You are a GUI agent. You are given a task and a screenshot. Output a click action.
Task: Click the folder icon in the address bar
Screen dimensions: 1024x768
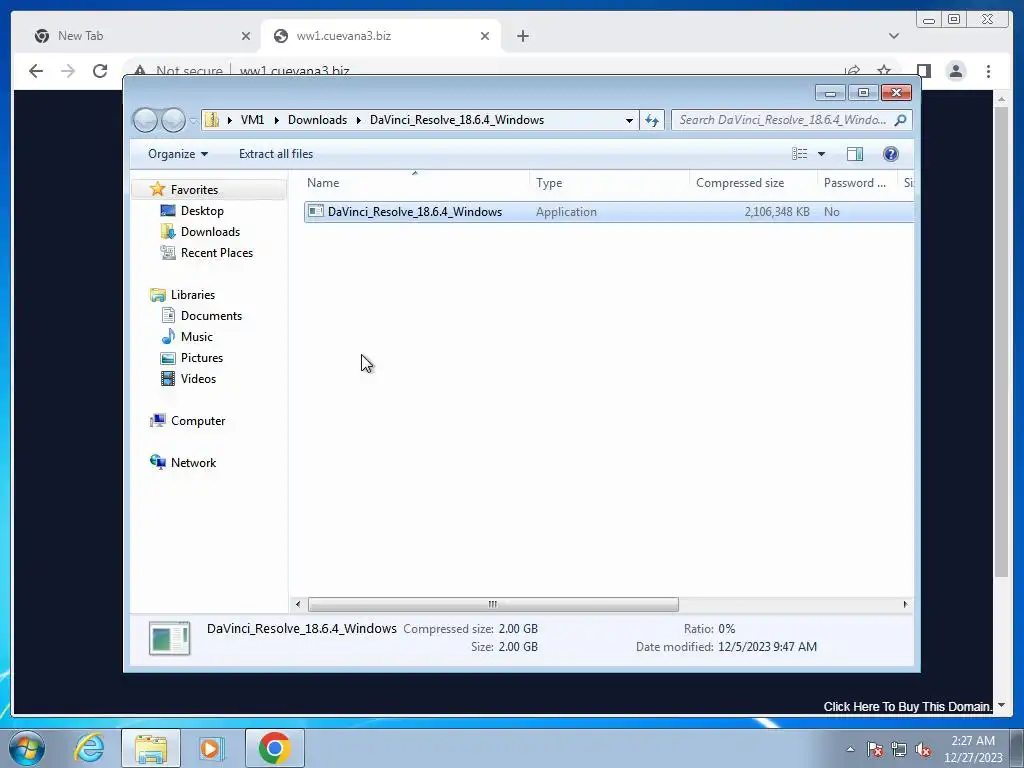point(212,120)
